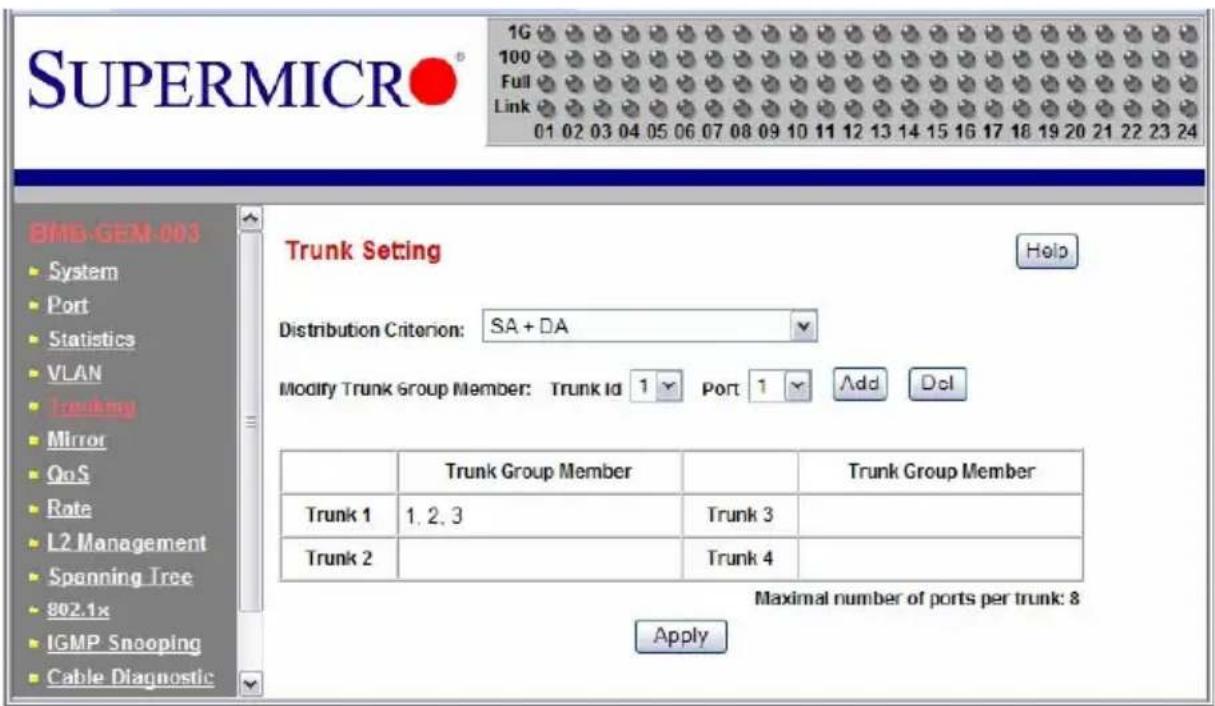Open the IGMP Snooping link

125,642
